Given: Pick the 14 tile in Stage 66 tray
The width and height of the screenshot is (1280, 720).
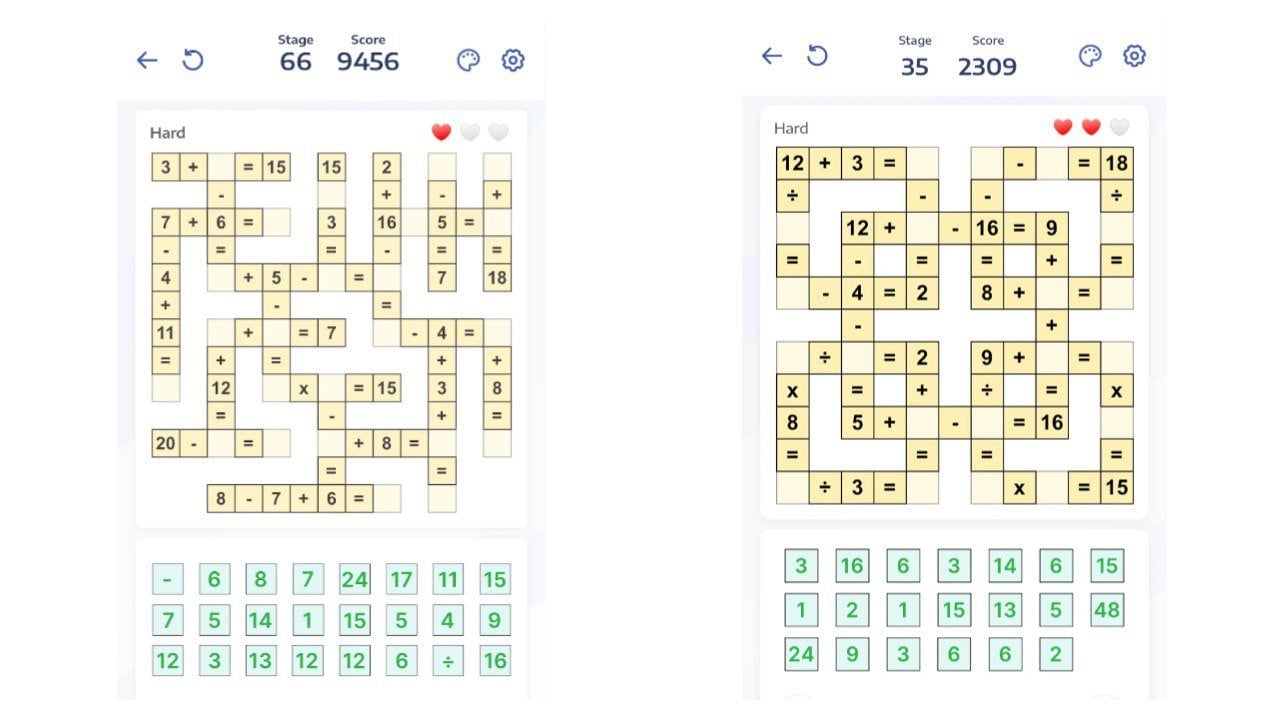Looking at the screenshot, I should (260, 620).
